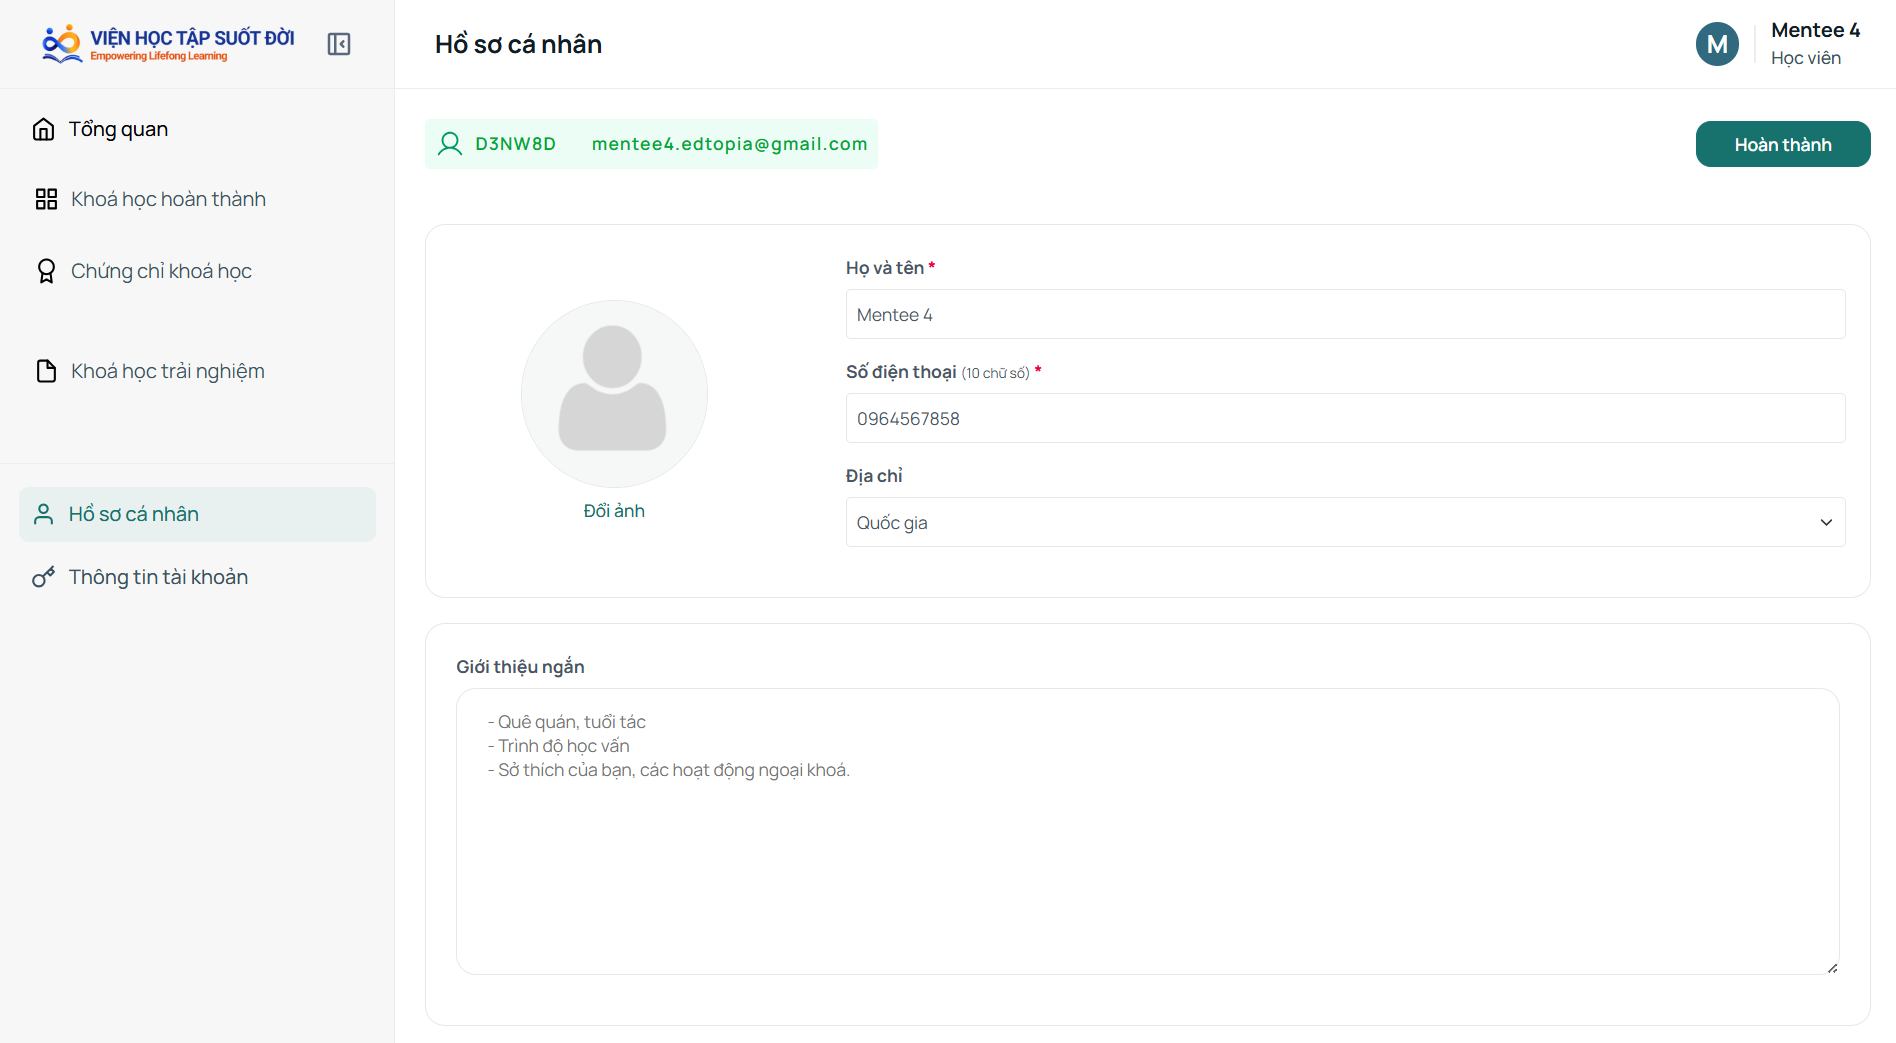Open Mentee 4 user account menu
Viewport: 1896px width, 1043px height.
click(1778, 44)
